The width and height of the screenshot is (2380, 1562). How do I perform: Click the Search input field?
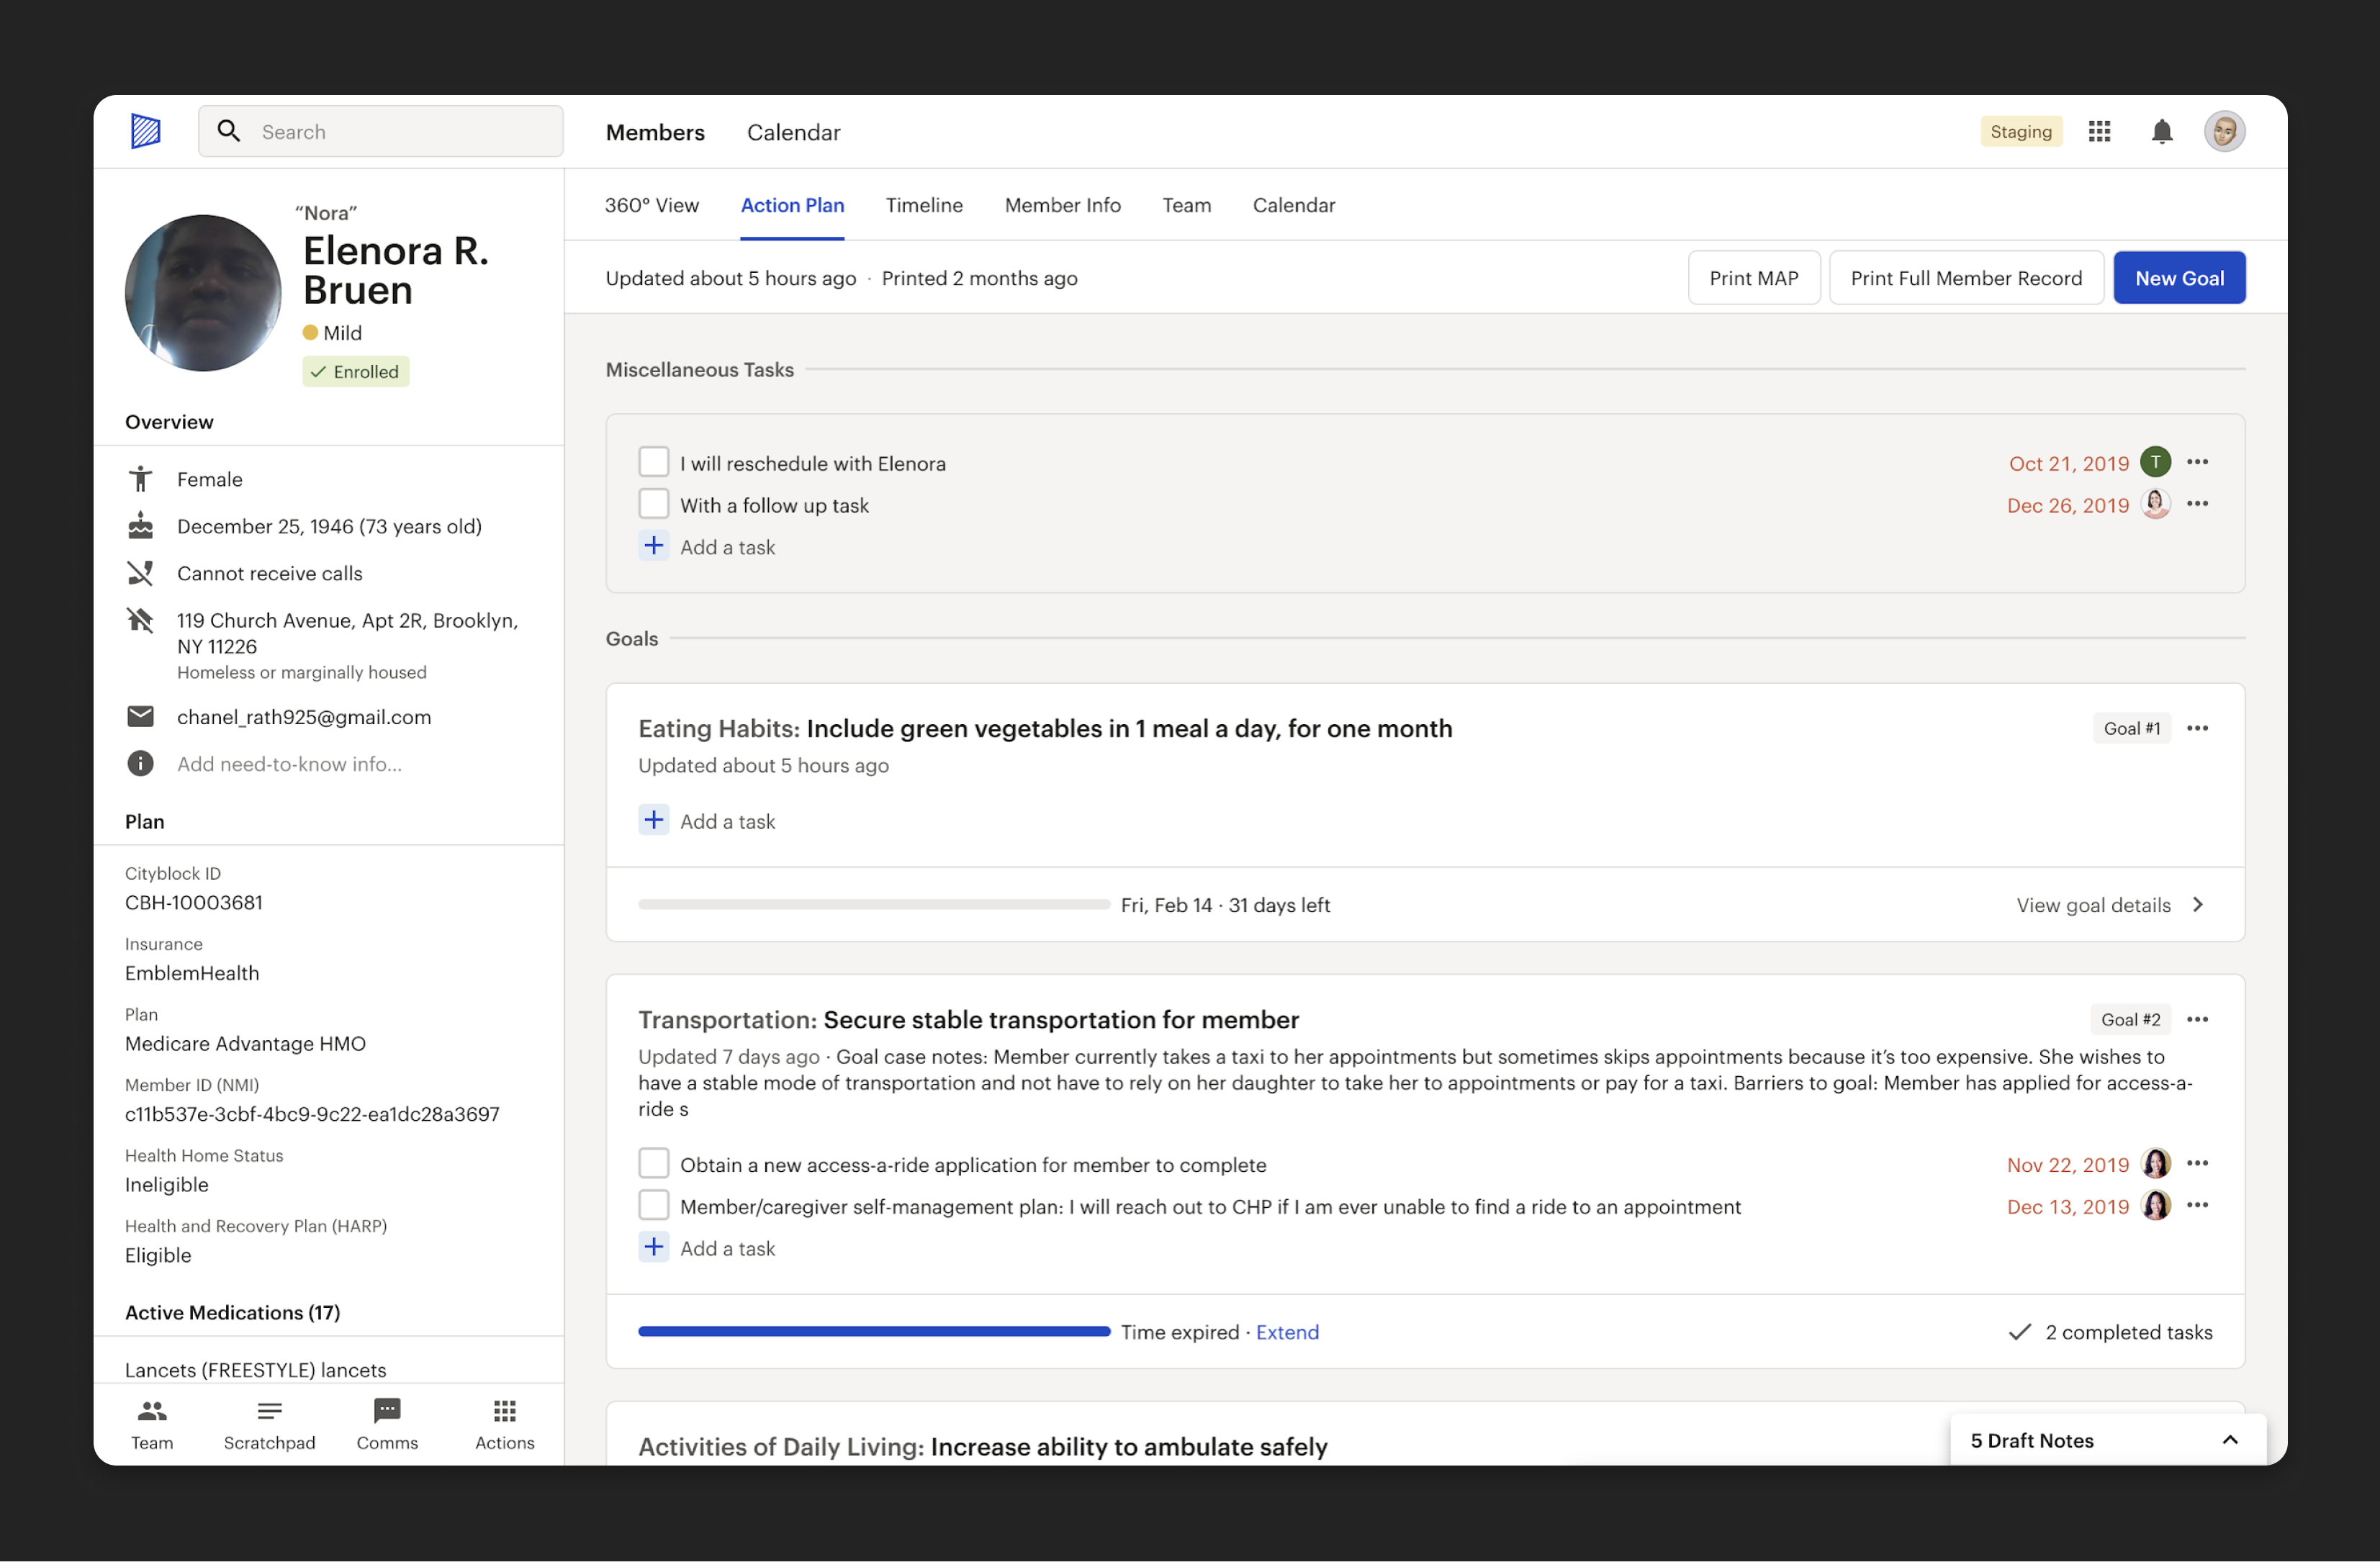380,131
